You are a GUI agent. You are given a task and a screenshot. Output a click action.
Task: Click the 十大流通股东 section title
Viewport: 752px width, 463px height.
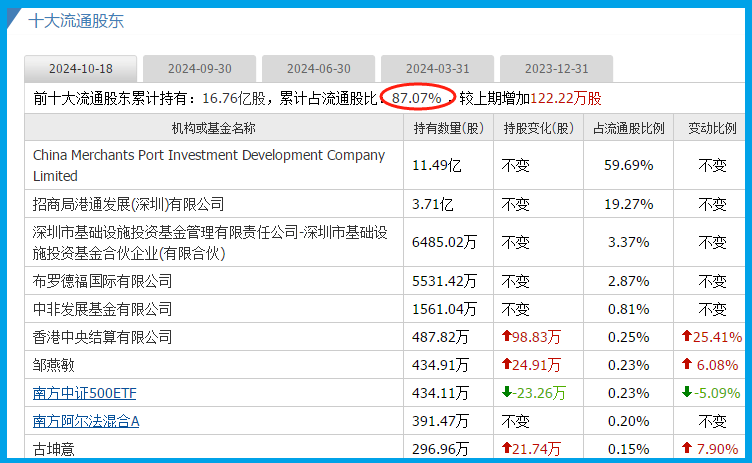click(76, 21)
